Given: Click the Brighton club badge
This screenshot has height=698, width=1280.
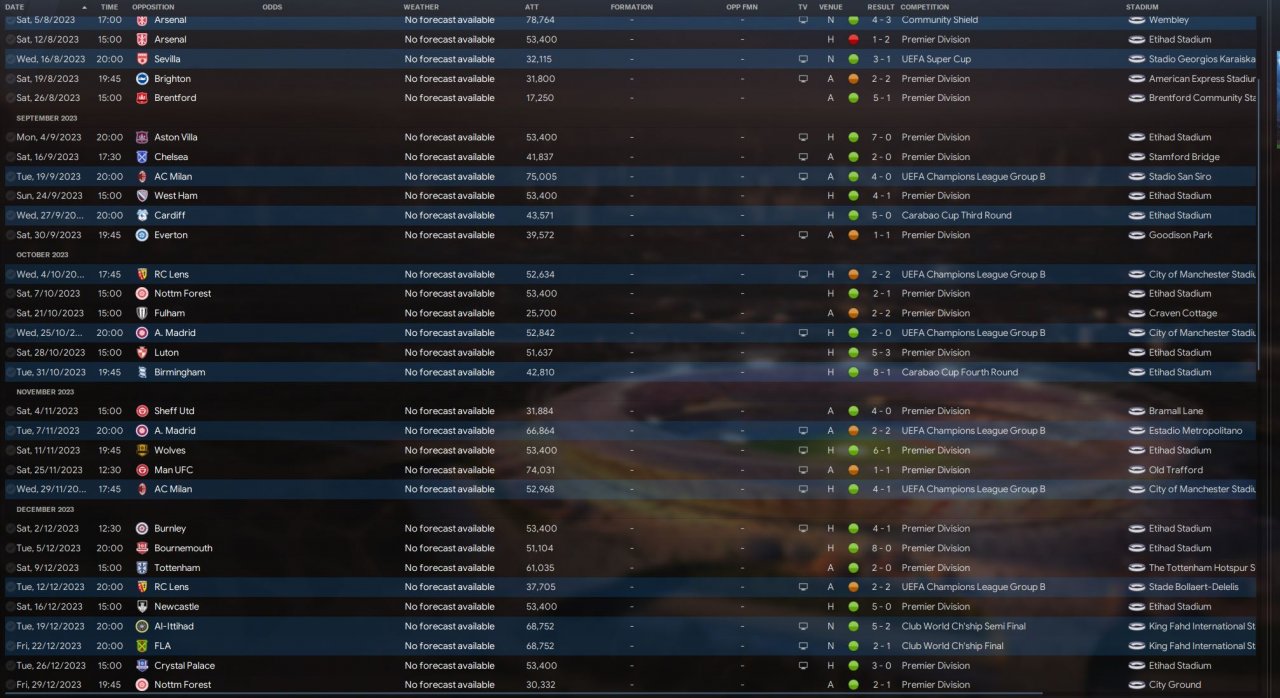Looking at the screenshot, I should (x=142, y=79).
